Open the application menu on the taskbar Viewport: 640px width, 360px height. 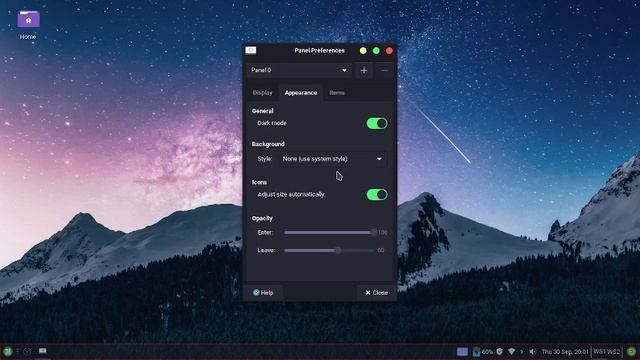(8, 351)
